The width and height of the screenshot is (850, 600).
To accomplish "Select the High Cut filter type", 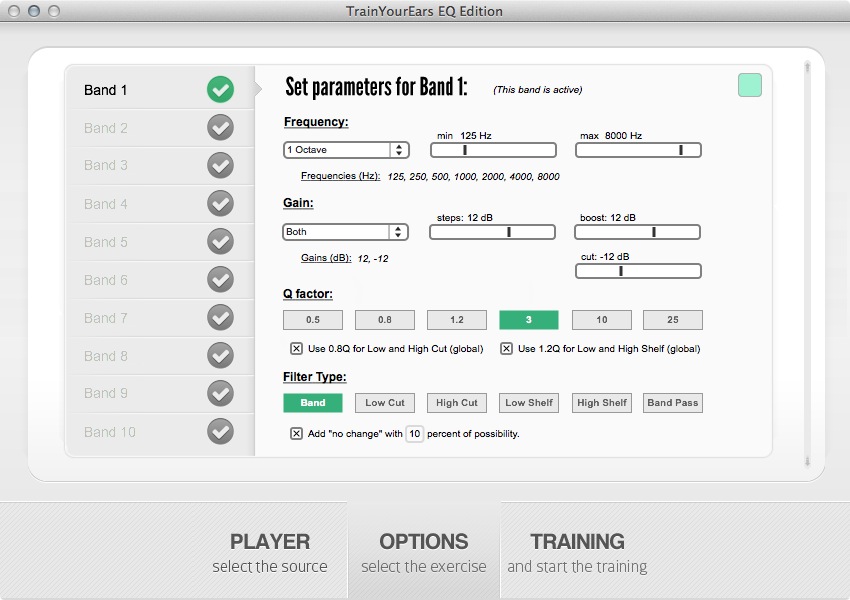I will pos(457,403).
